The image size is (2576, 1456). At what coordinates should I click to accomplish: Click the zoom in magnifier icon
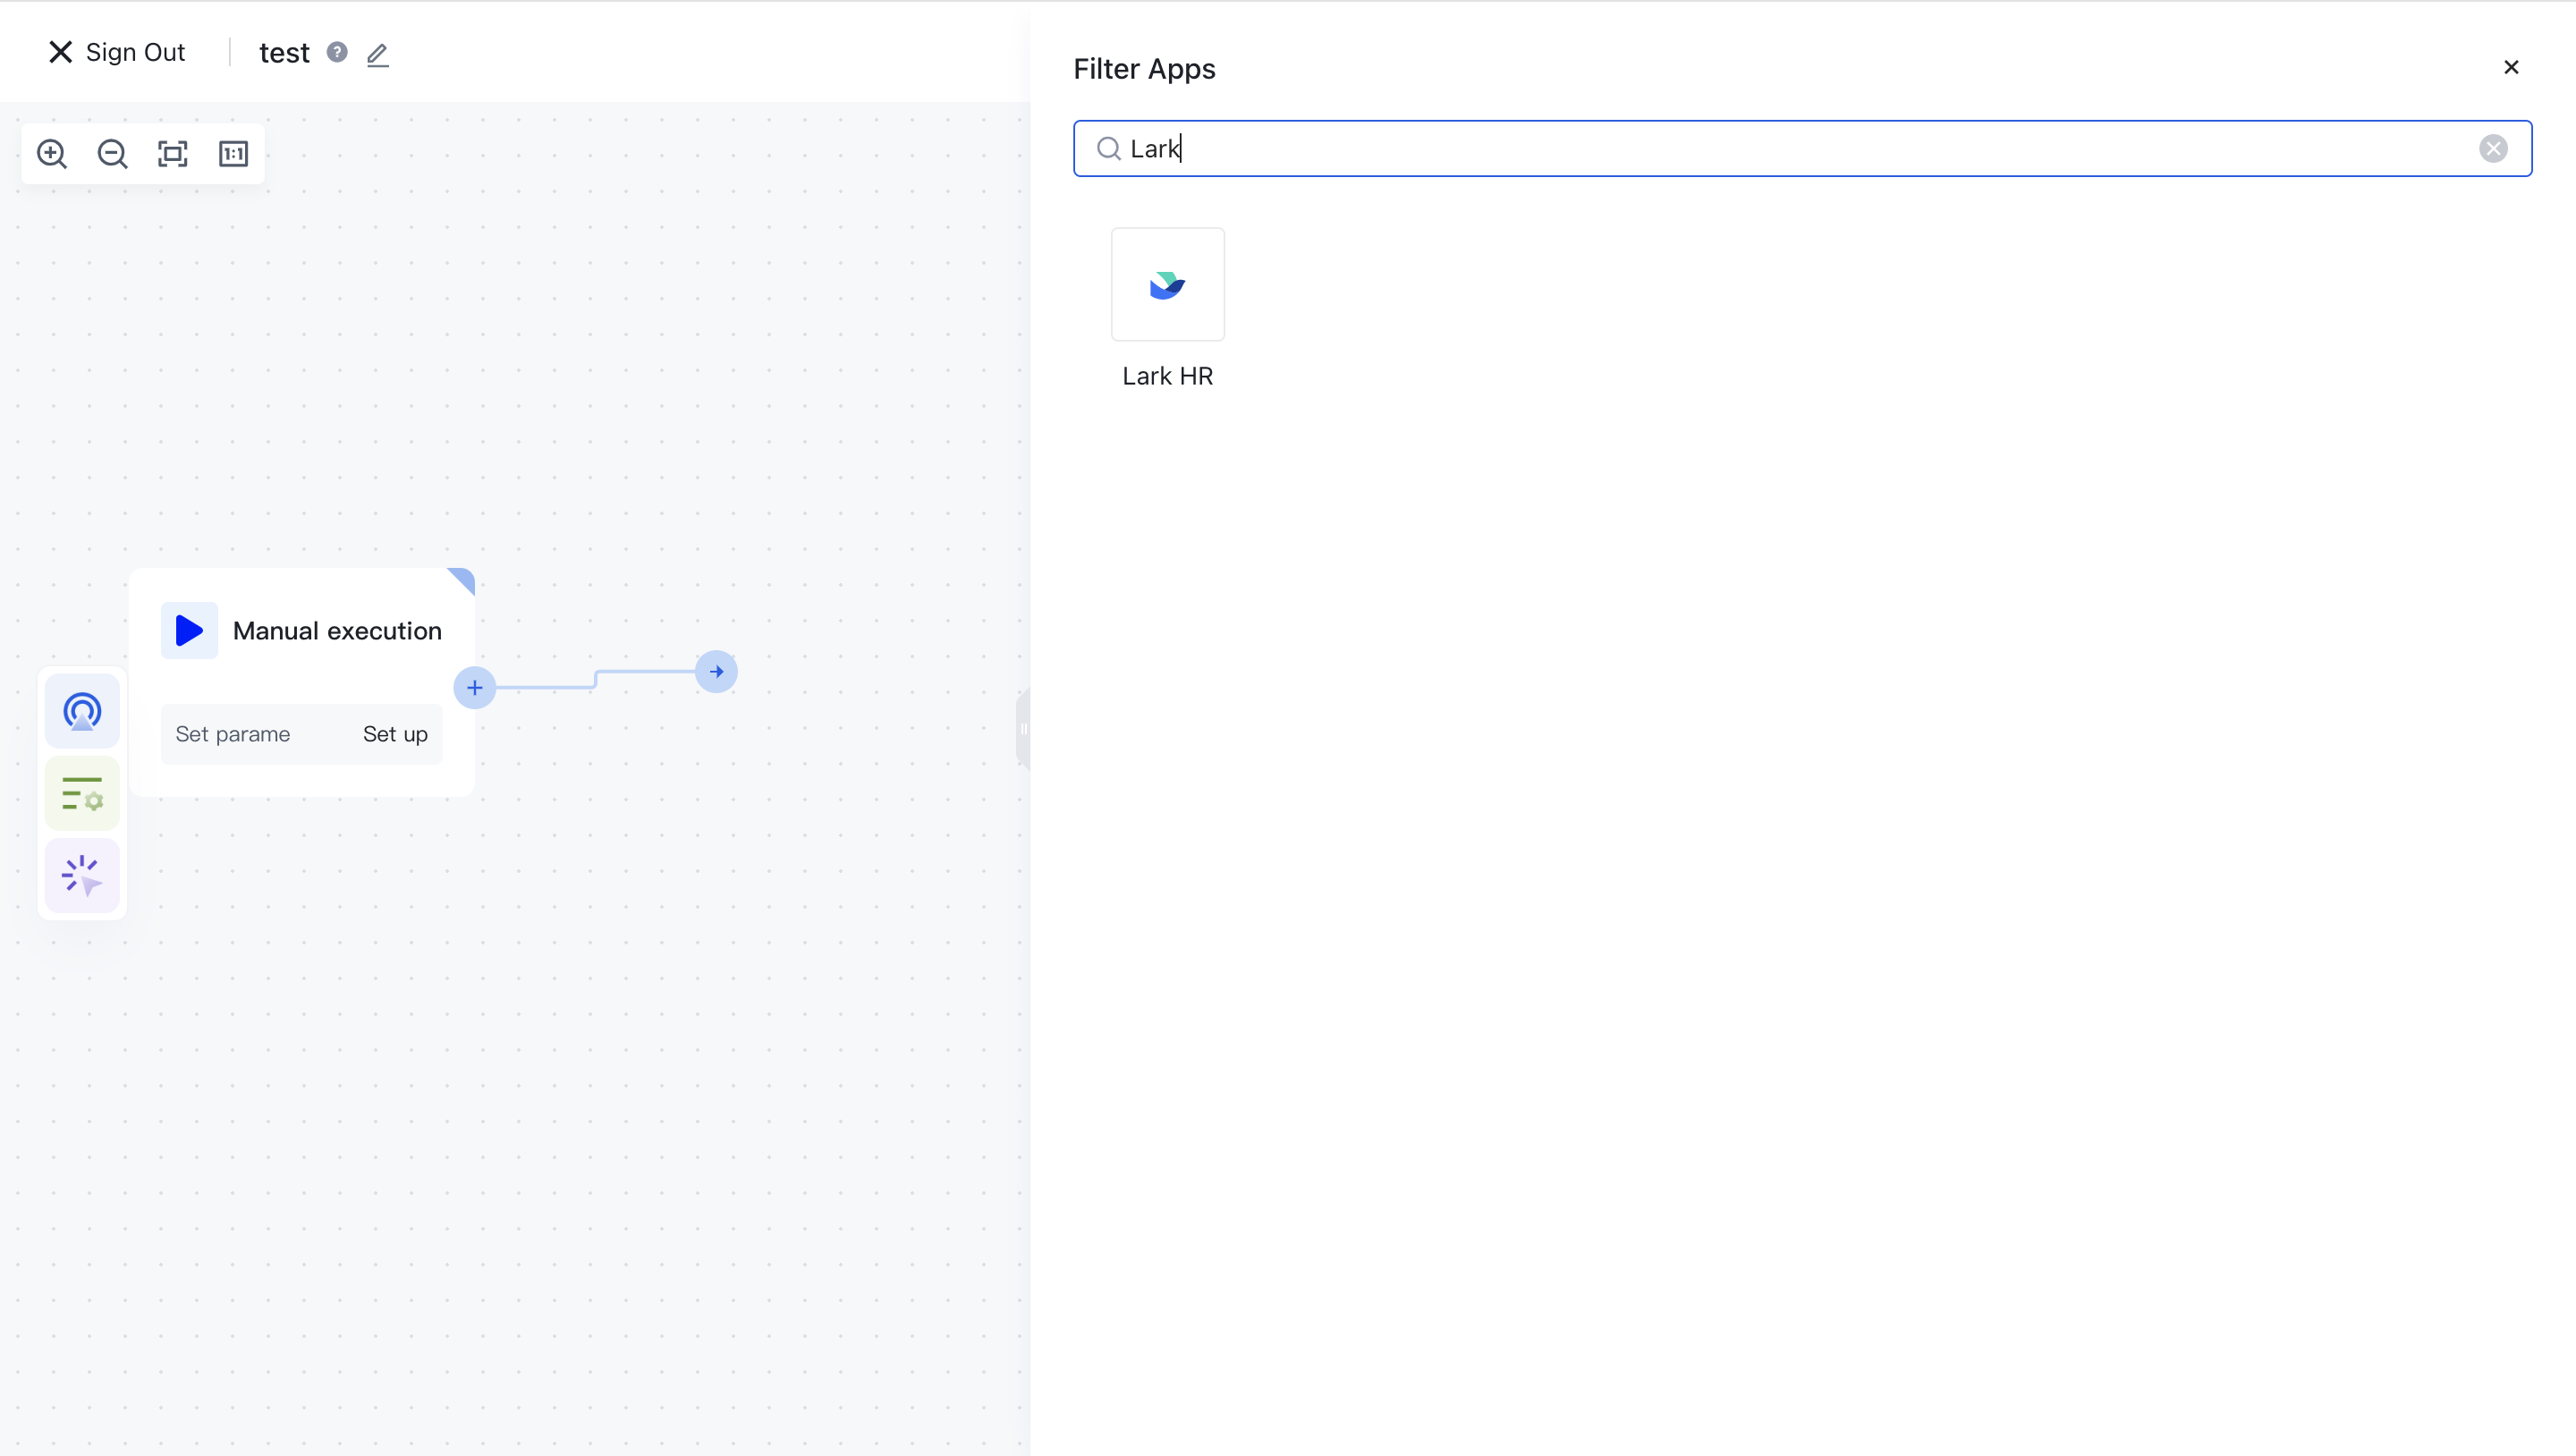pos(52,154)
